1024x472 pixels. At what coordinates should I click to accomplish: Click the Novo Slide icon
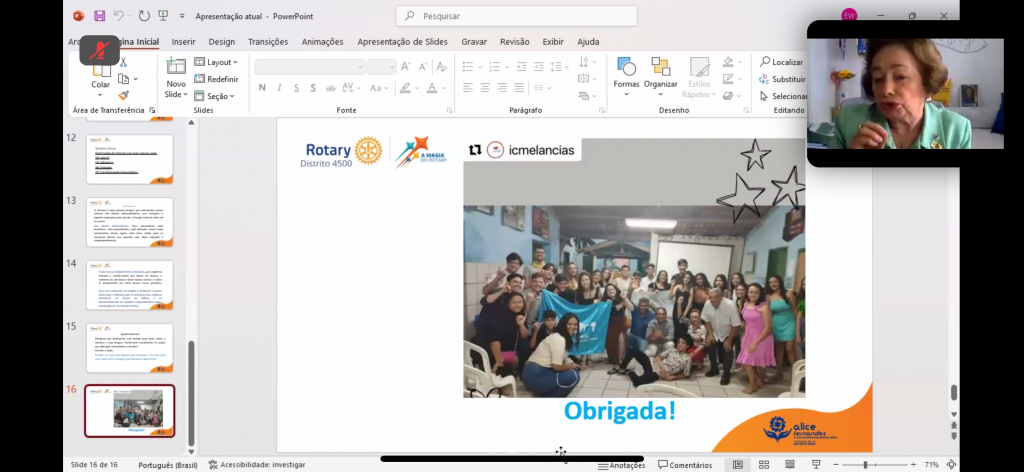[x=176, y=67]
